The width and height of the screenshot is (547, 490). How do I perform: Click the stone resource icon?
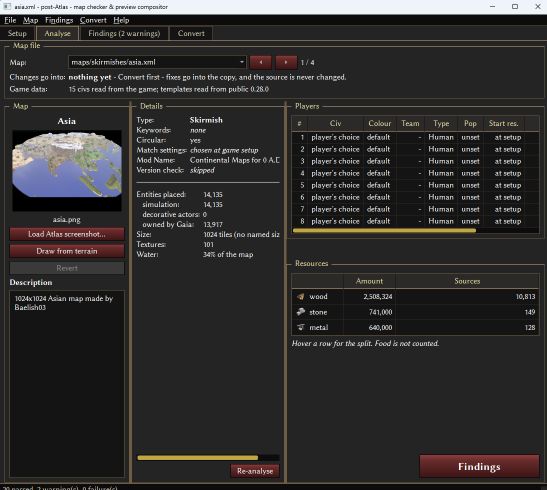tap(301, 312)
